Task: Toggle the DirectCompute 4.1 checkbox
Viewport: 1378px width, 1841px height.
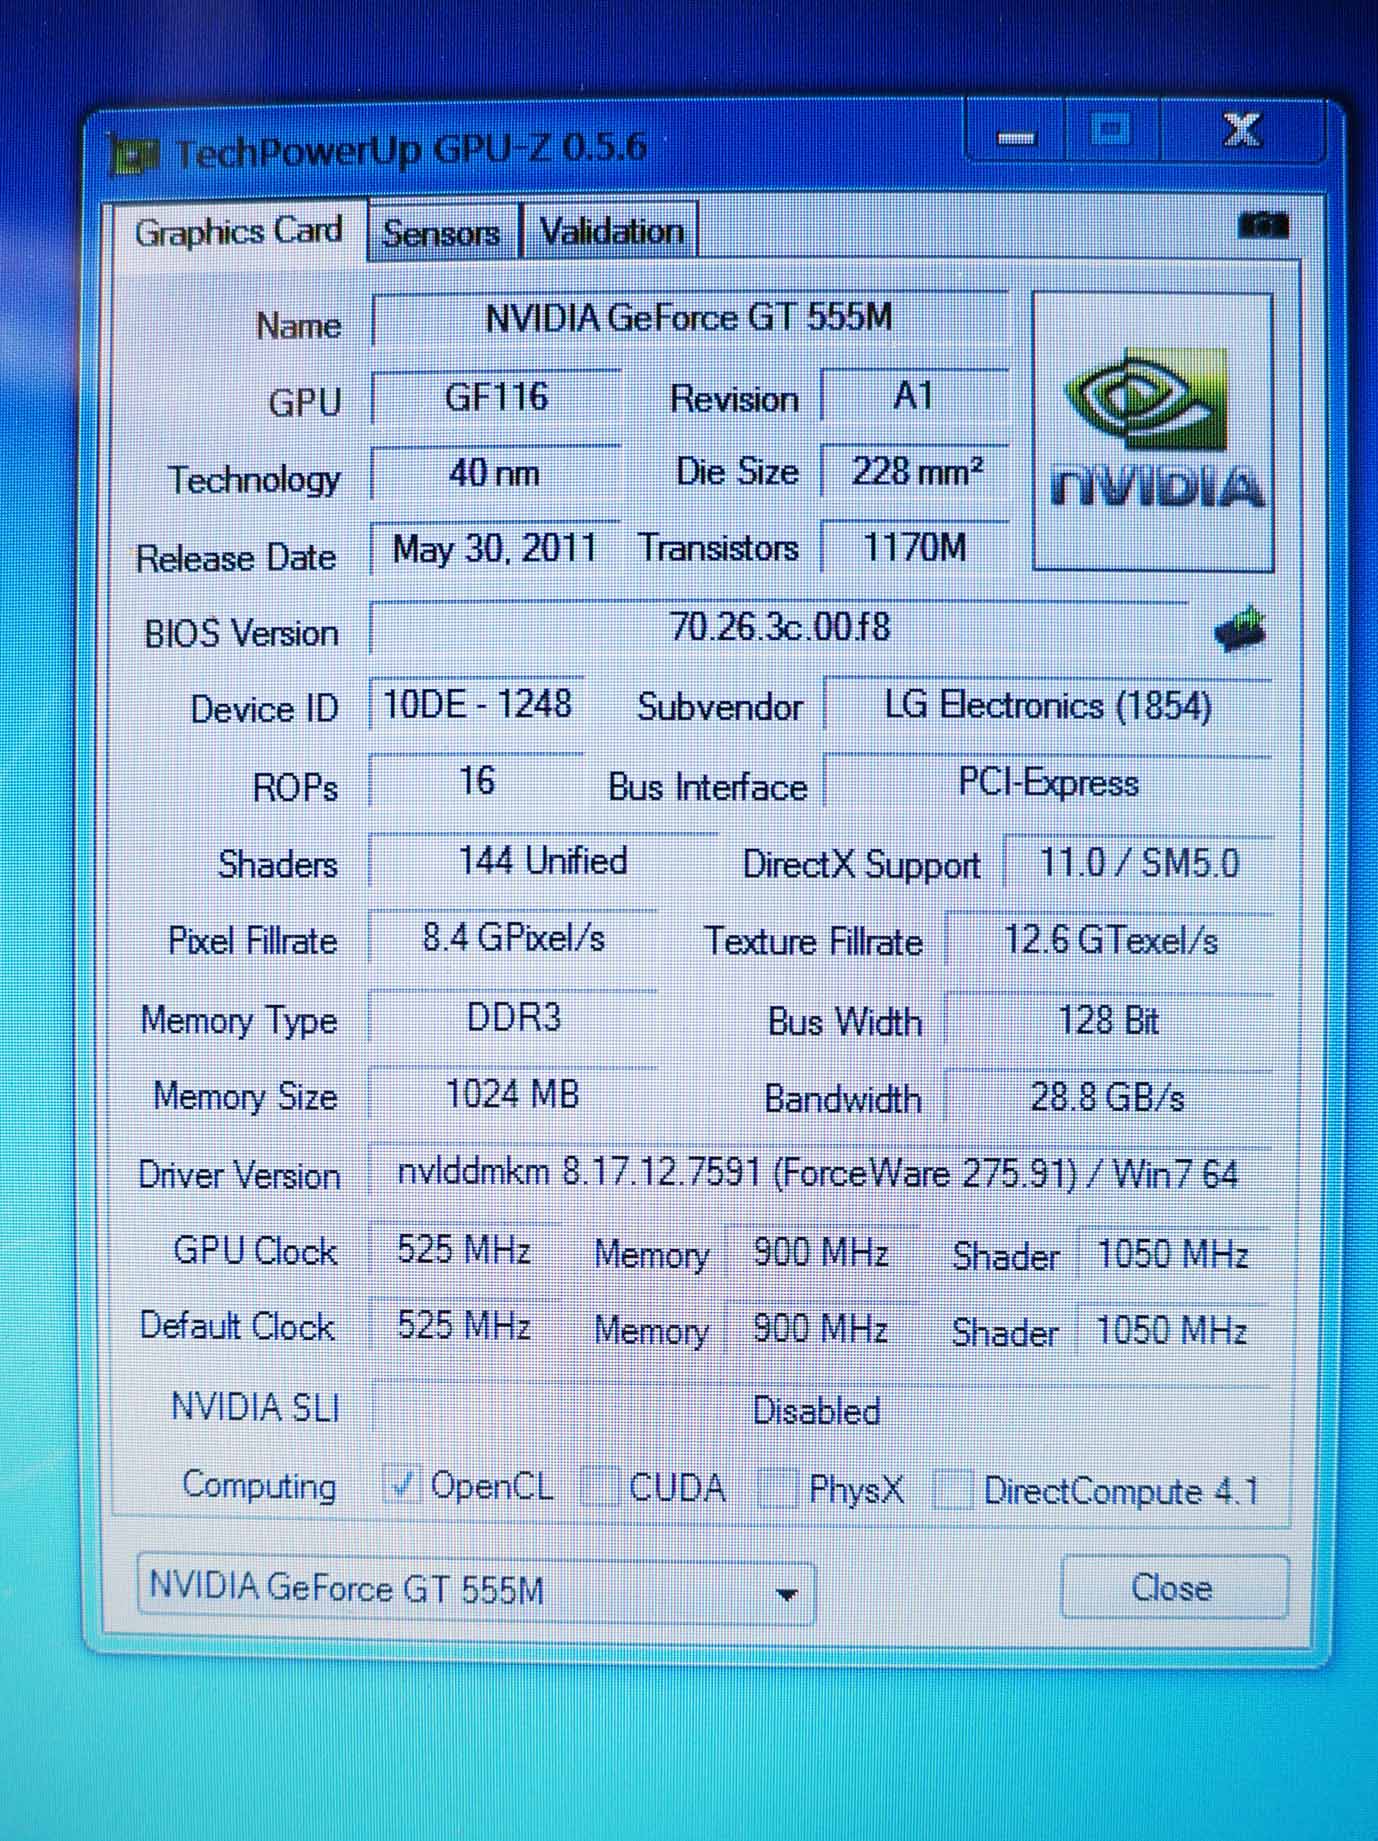Action: (x=952, y=1491)
